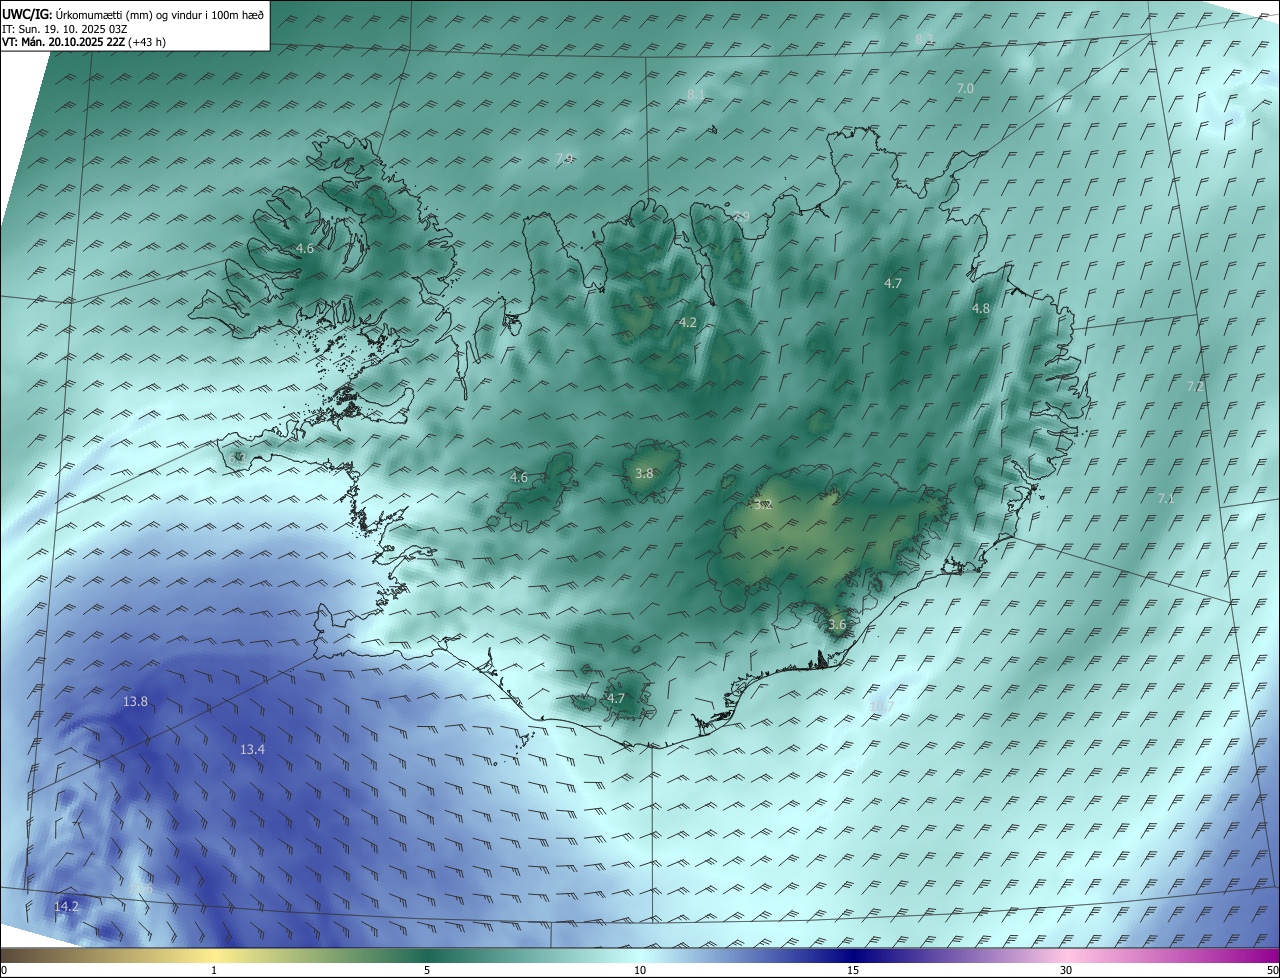Pick the 3.8 value on the small glacier
The height and width of the screenshot is (978, 1280).
click(644, 474)
